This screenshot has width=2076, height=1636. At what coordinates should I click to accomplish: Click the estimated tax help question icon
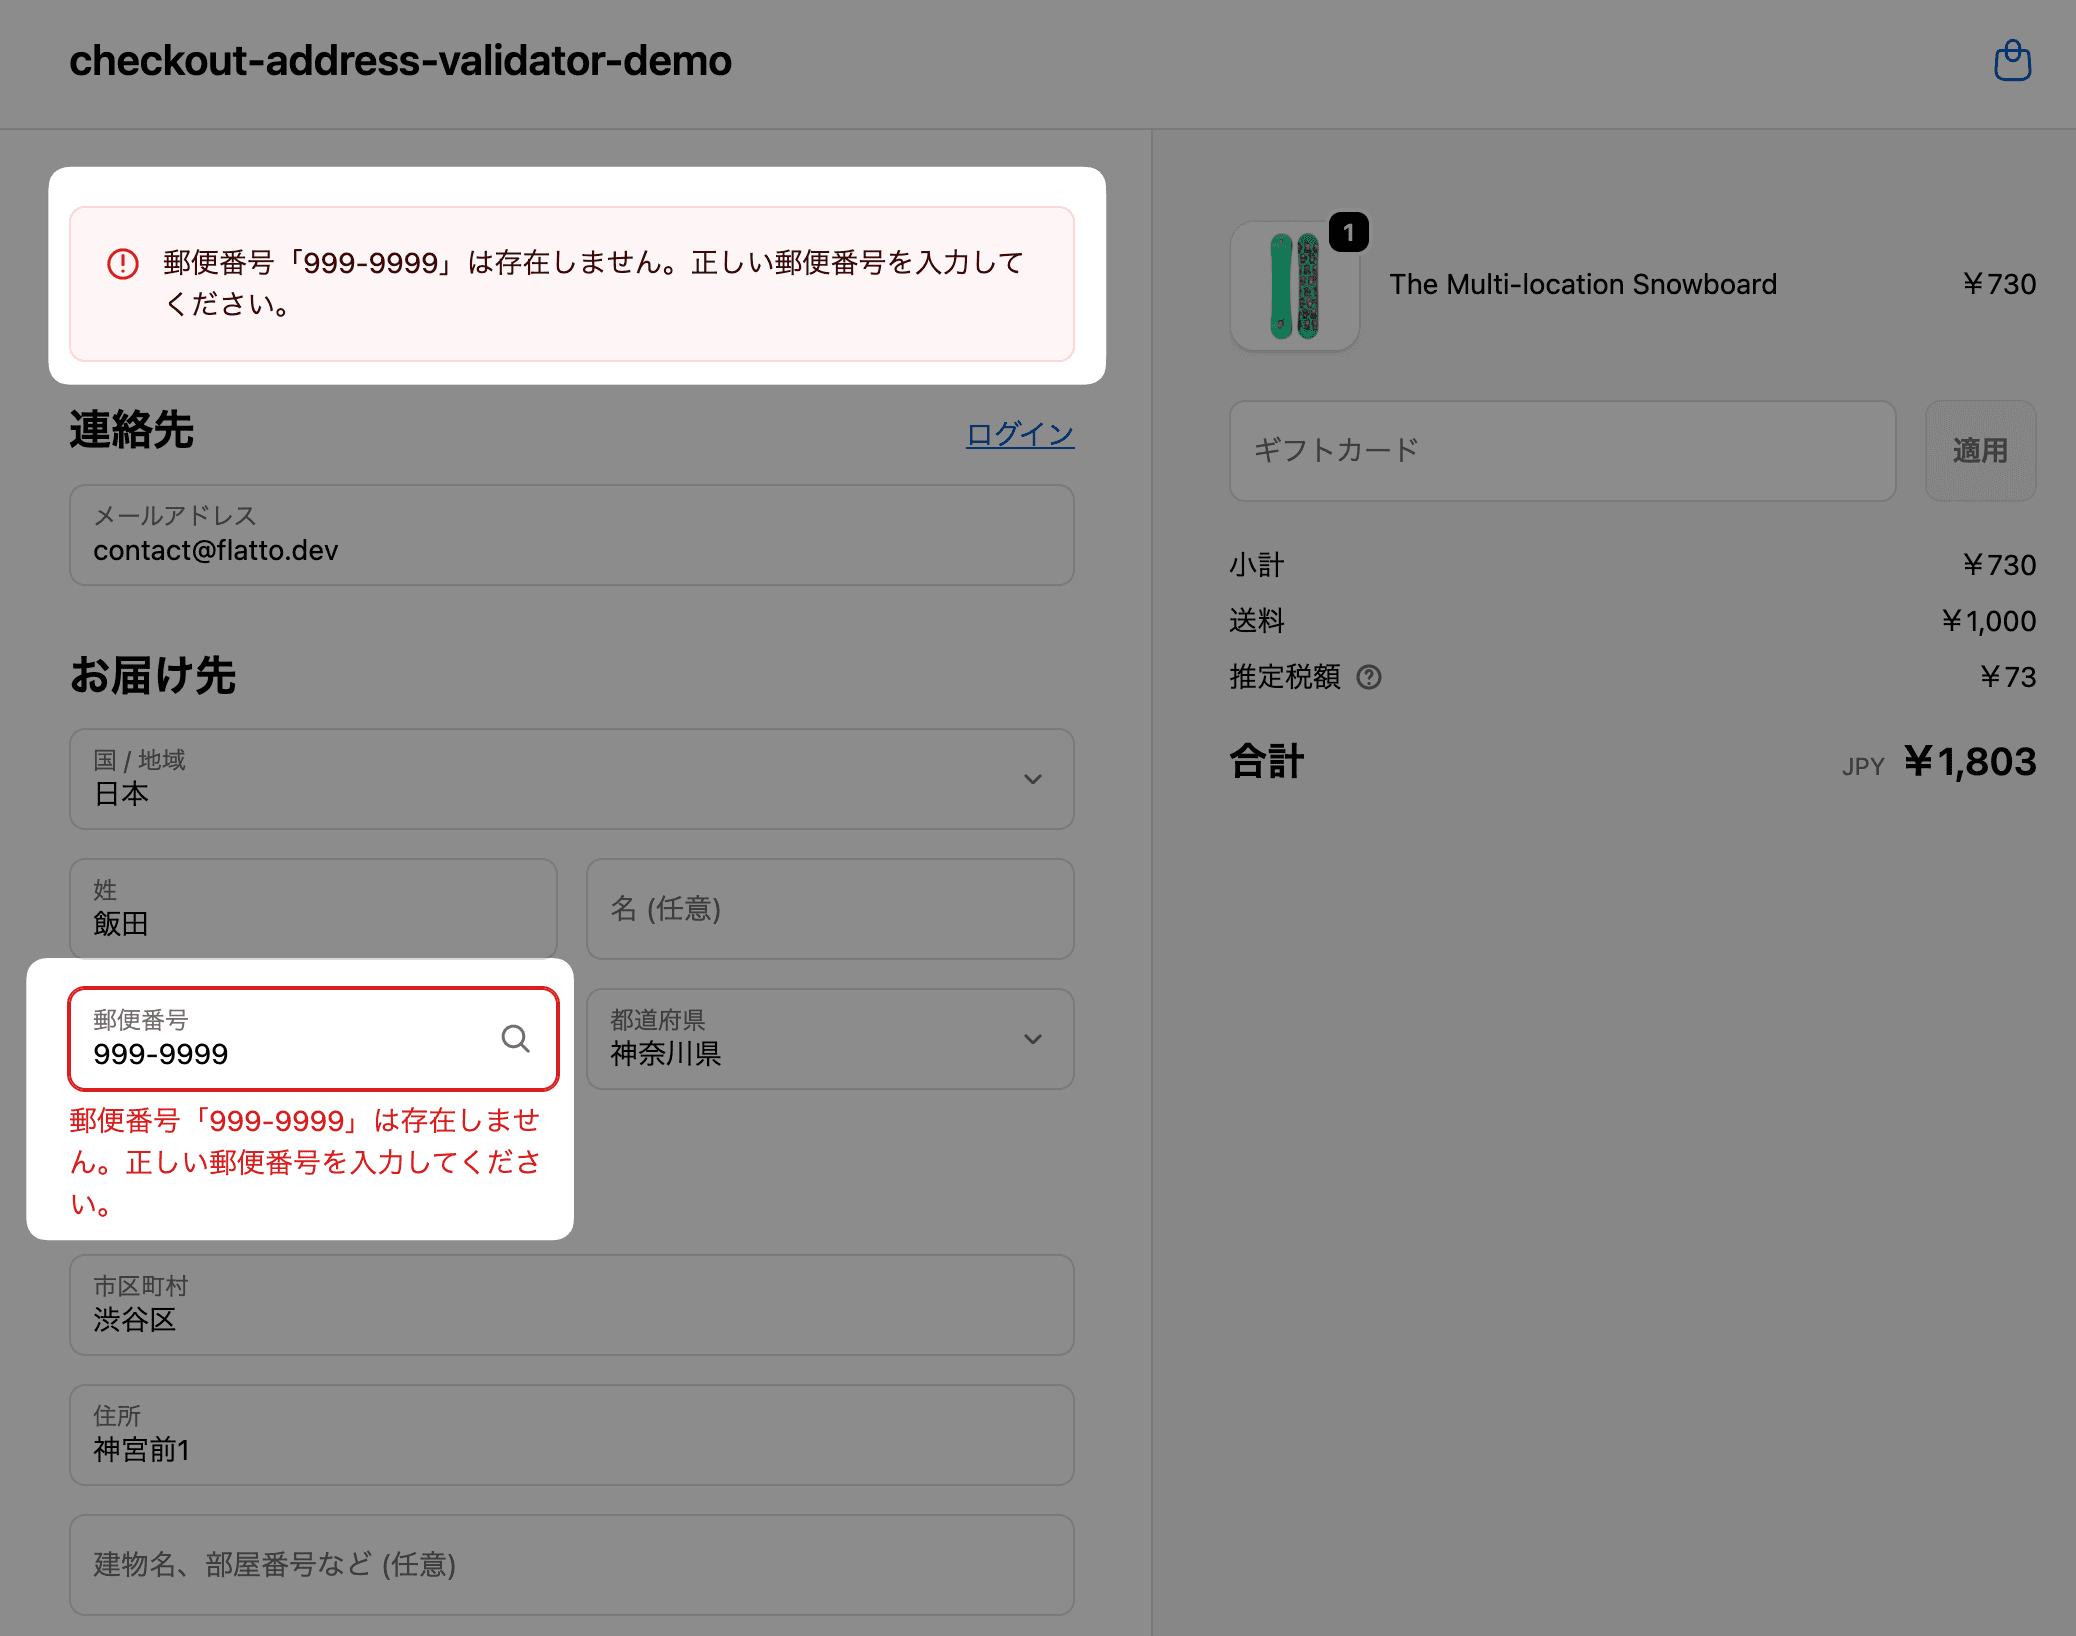point(1368,678)
